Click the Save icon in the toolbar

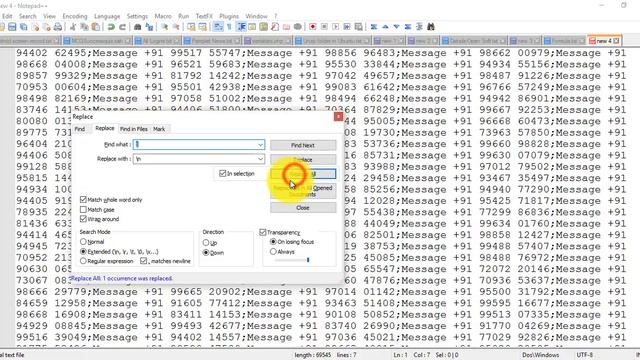[x=12, y=27]
